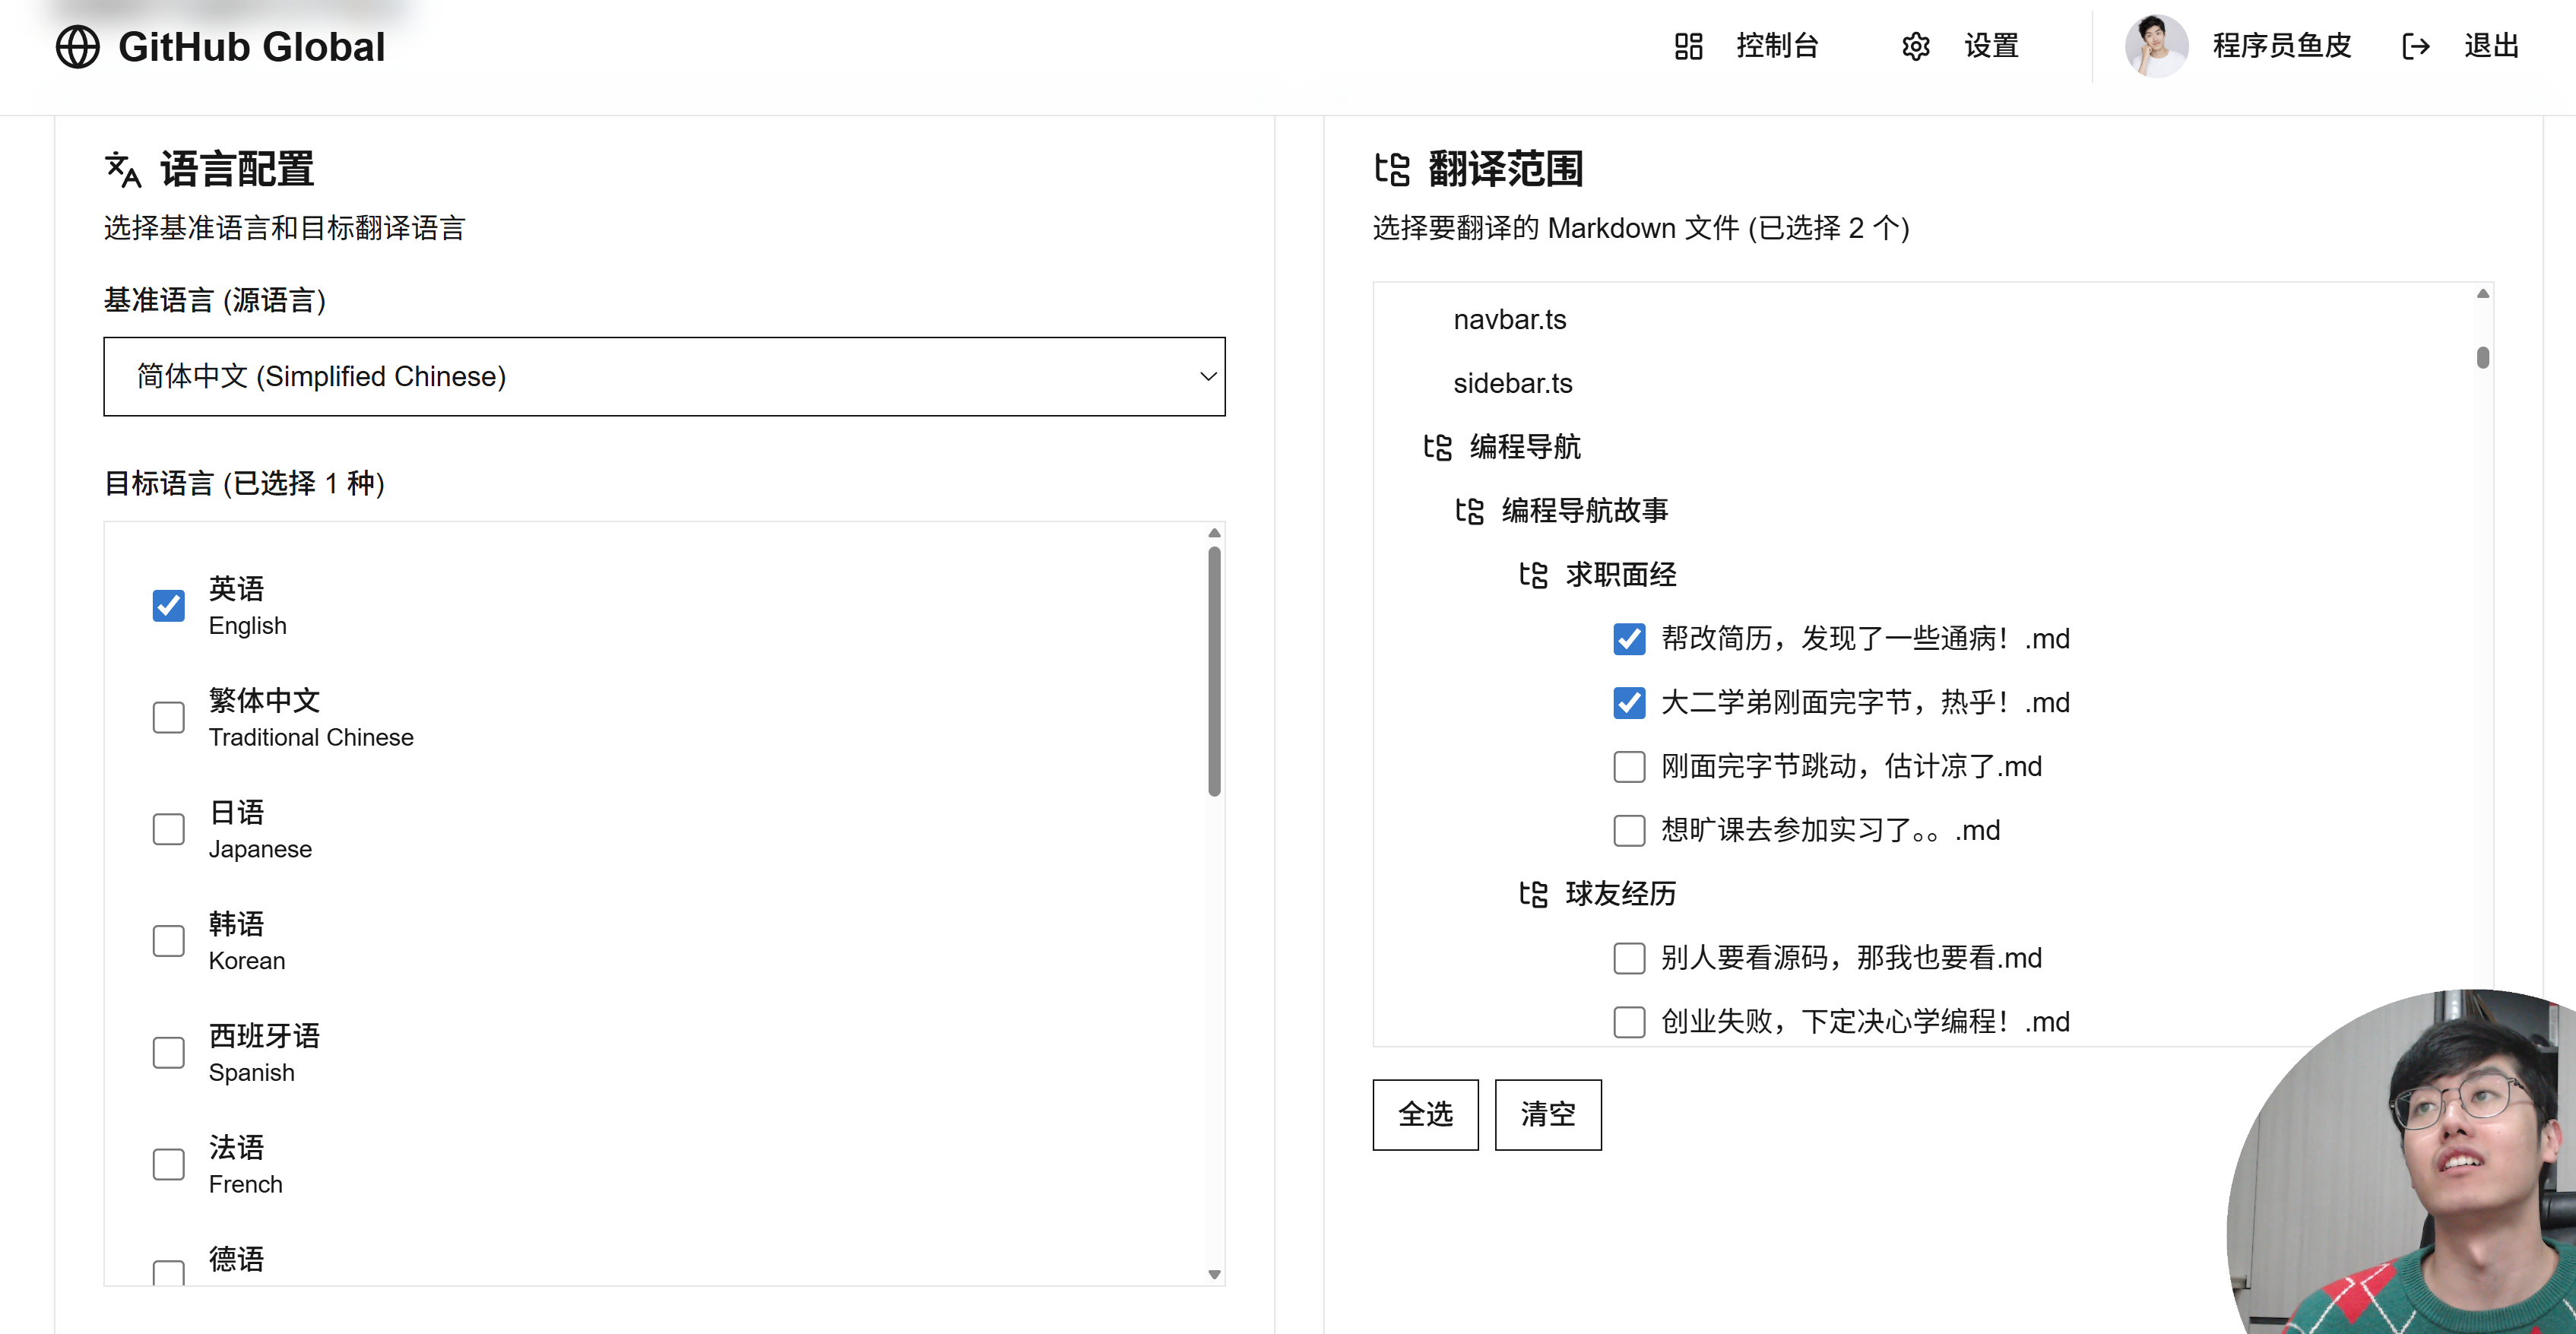Screen dimensions: 2576x1334
Task: Click the 设置 gear icon
Action: click(x=1915, y=47)
